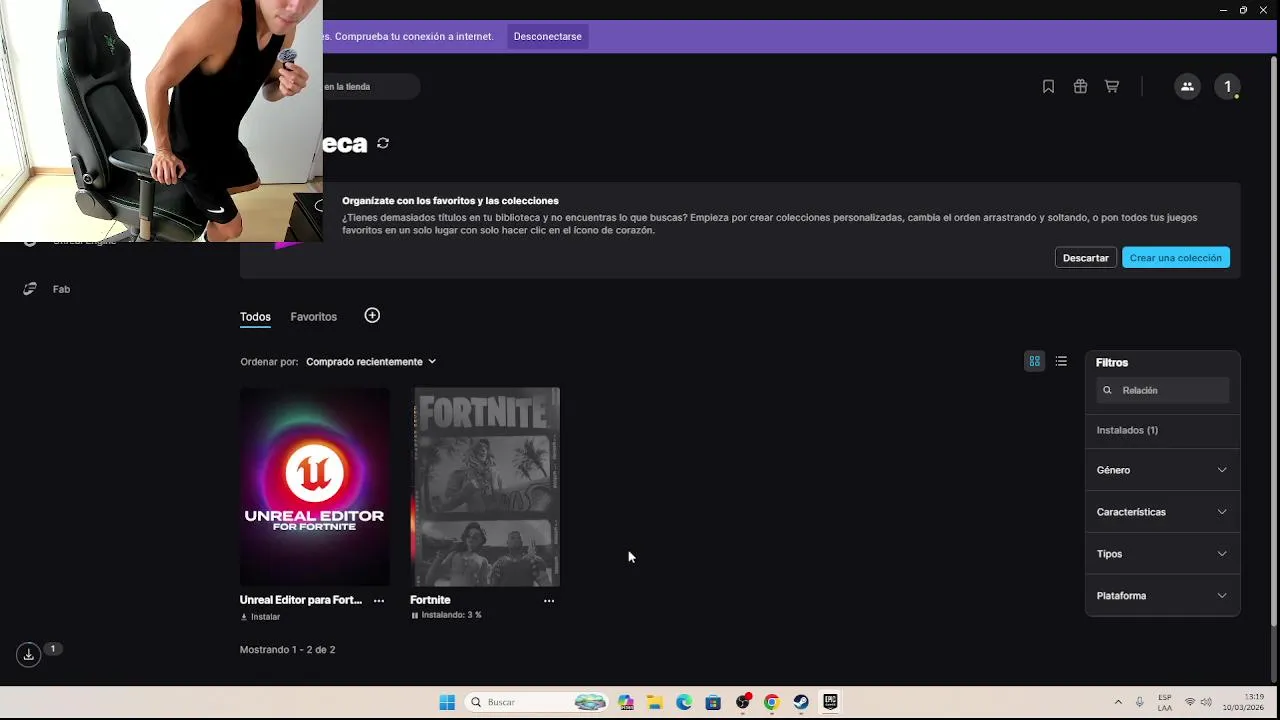Open Microsoft Store from the taskbar
The height and width of the screenshot is (720, 1280).
(713, 702)
